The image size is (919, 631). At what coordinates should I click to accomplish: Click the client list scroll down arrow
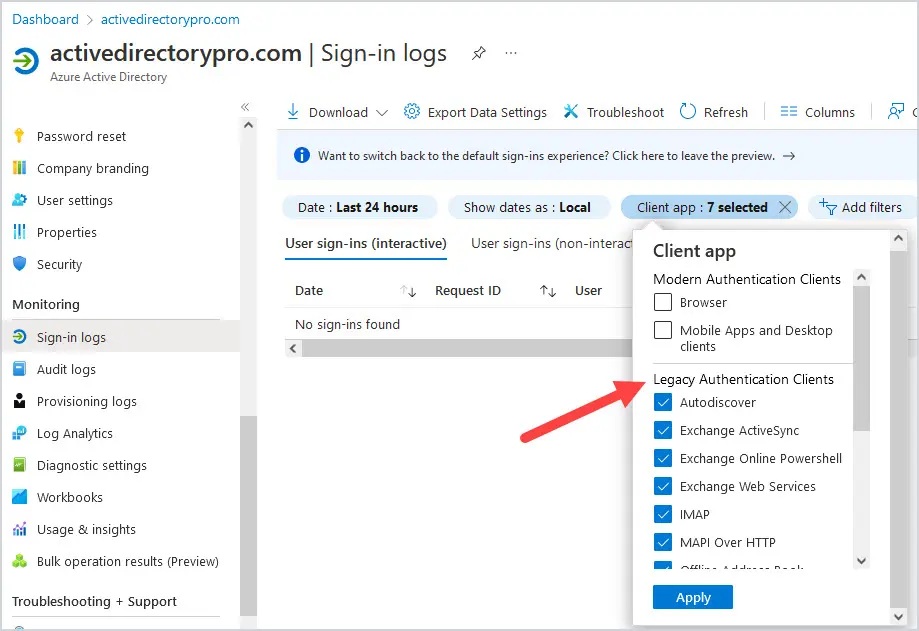[x=861, y=561]
